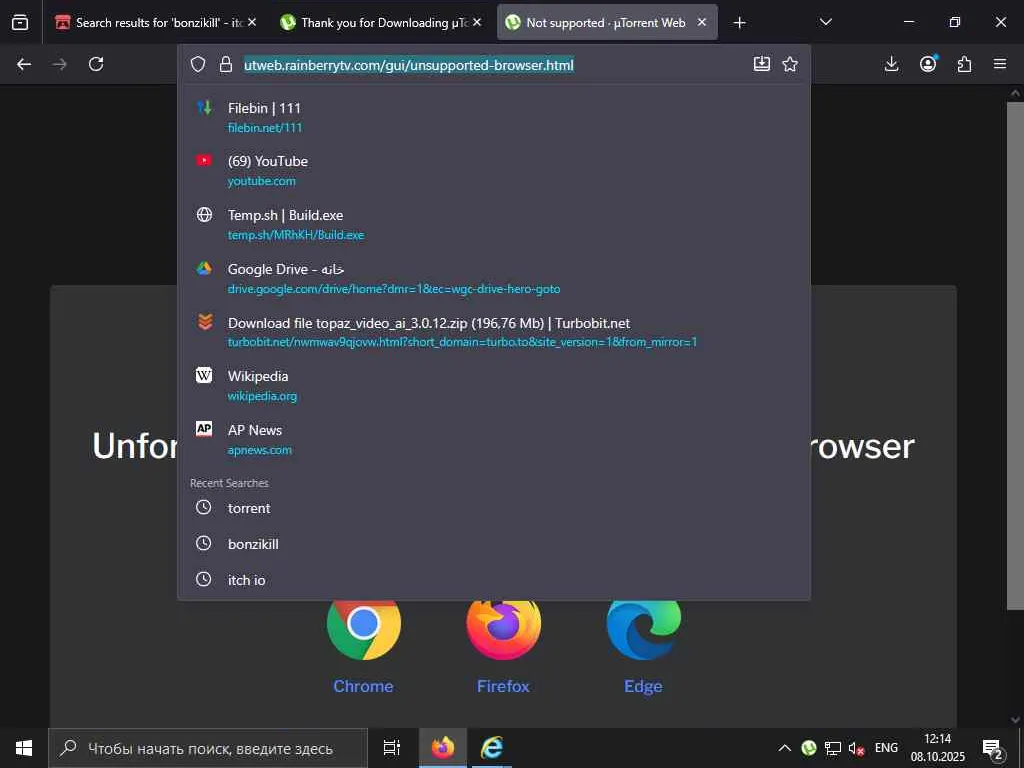
Task: Click the Turbobit favicon
Action: (x=205, y=322)
